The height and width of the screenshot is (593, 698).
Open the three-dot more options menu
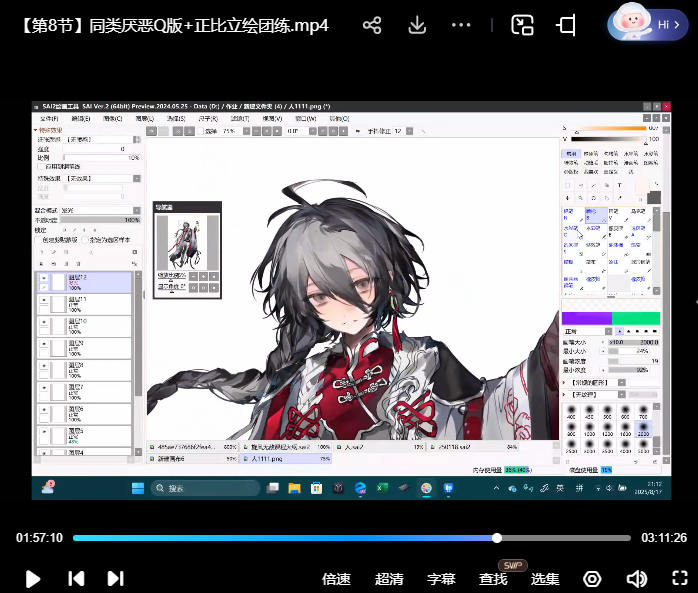[461, 25]
